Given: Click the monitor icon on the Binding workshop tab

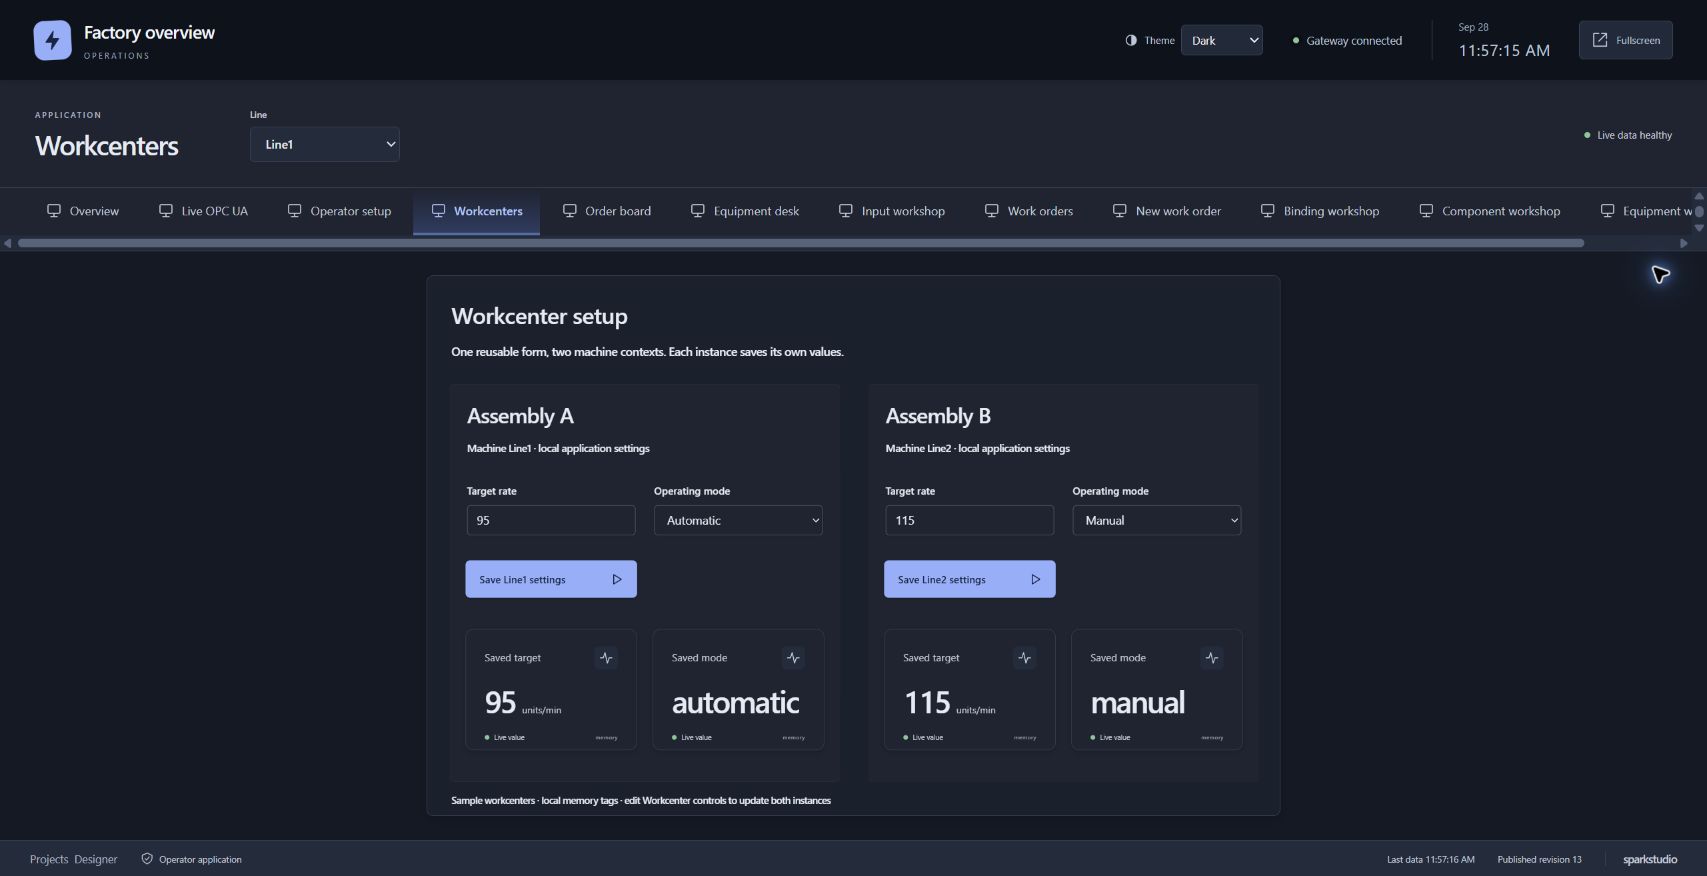Looking at the screenshot, I should point(1268,211).
